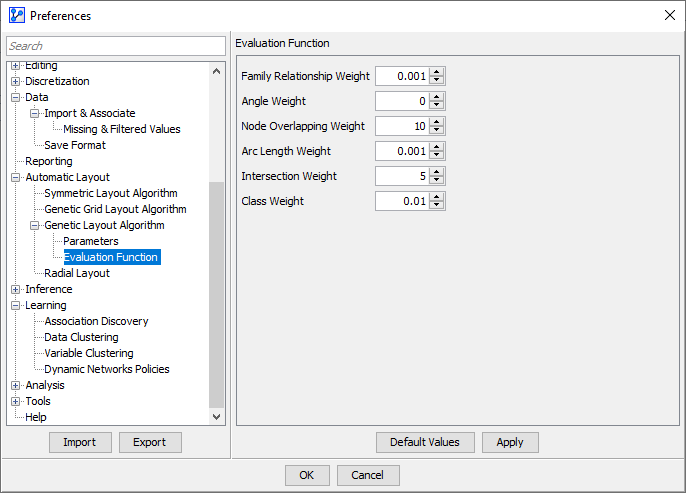Screen dimensions: 686x493
Task: Select Parameters under Genetic Layout Algorithm
Action: tap(90, 241)
